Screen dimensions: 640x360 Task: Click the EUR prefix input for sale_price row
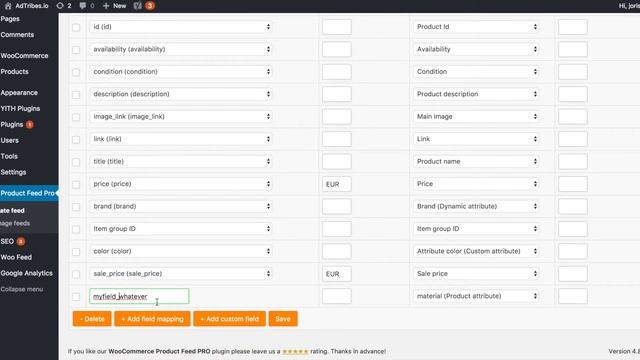point(337,274)
